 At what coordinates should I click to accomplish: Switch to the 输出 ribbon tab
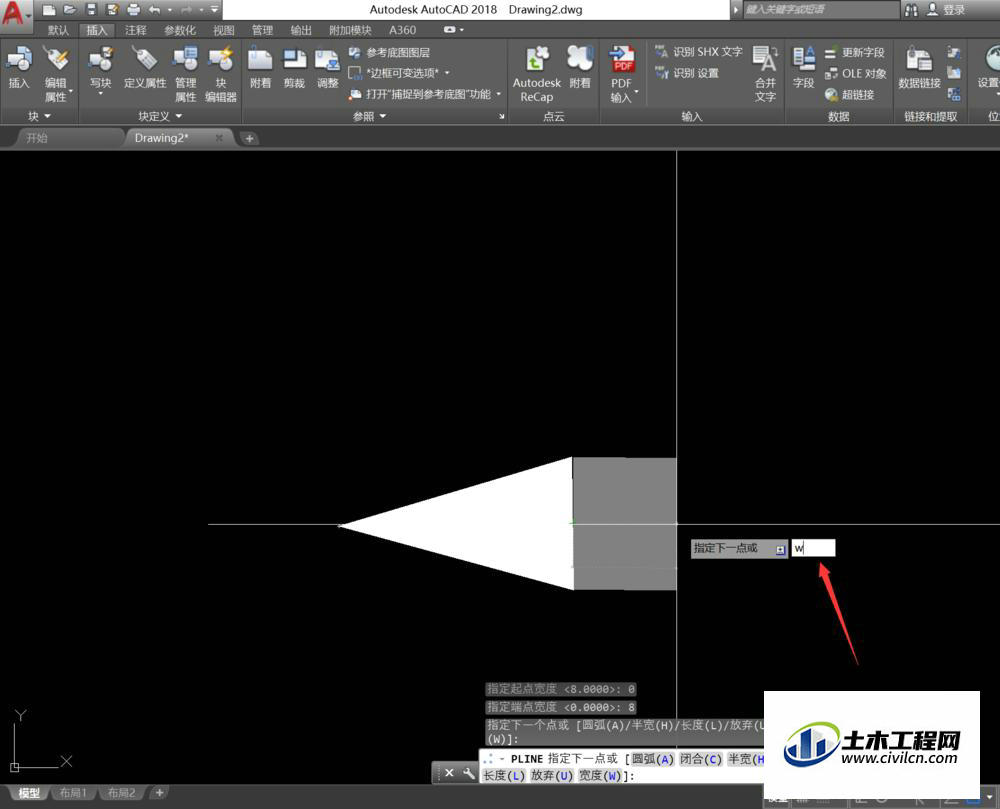(x=301, y=30)
